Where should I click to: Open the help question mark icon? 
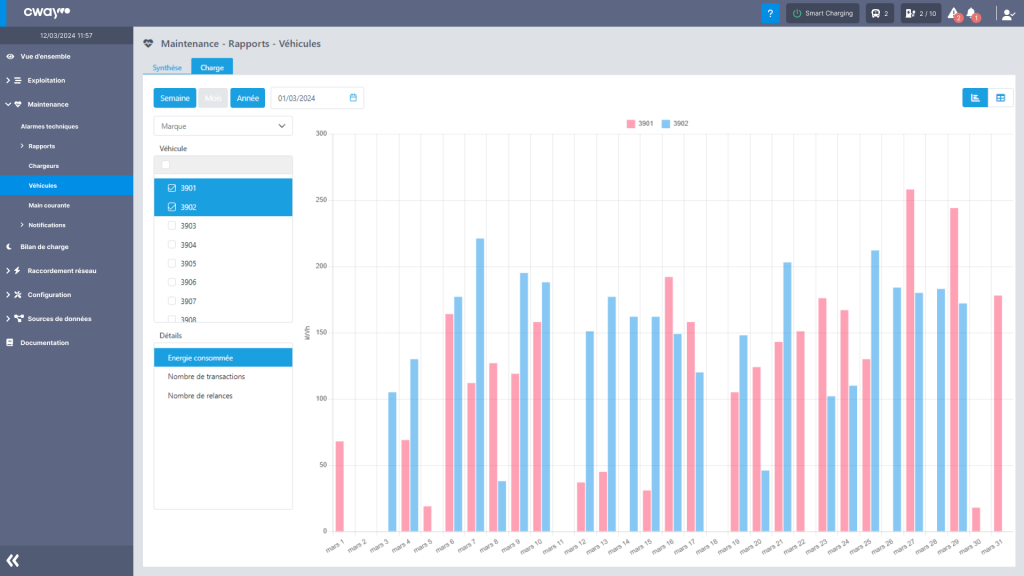(x=770, y=14)
